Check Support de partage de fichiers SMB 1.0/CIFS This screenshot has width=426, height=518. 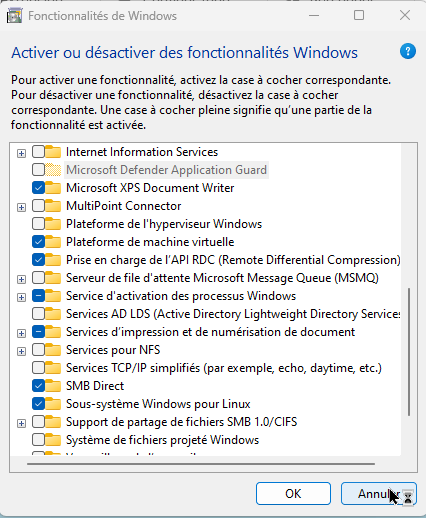(x=38, y=422)
